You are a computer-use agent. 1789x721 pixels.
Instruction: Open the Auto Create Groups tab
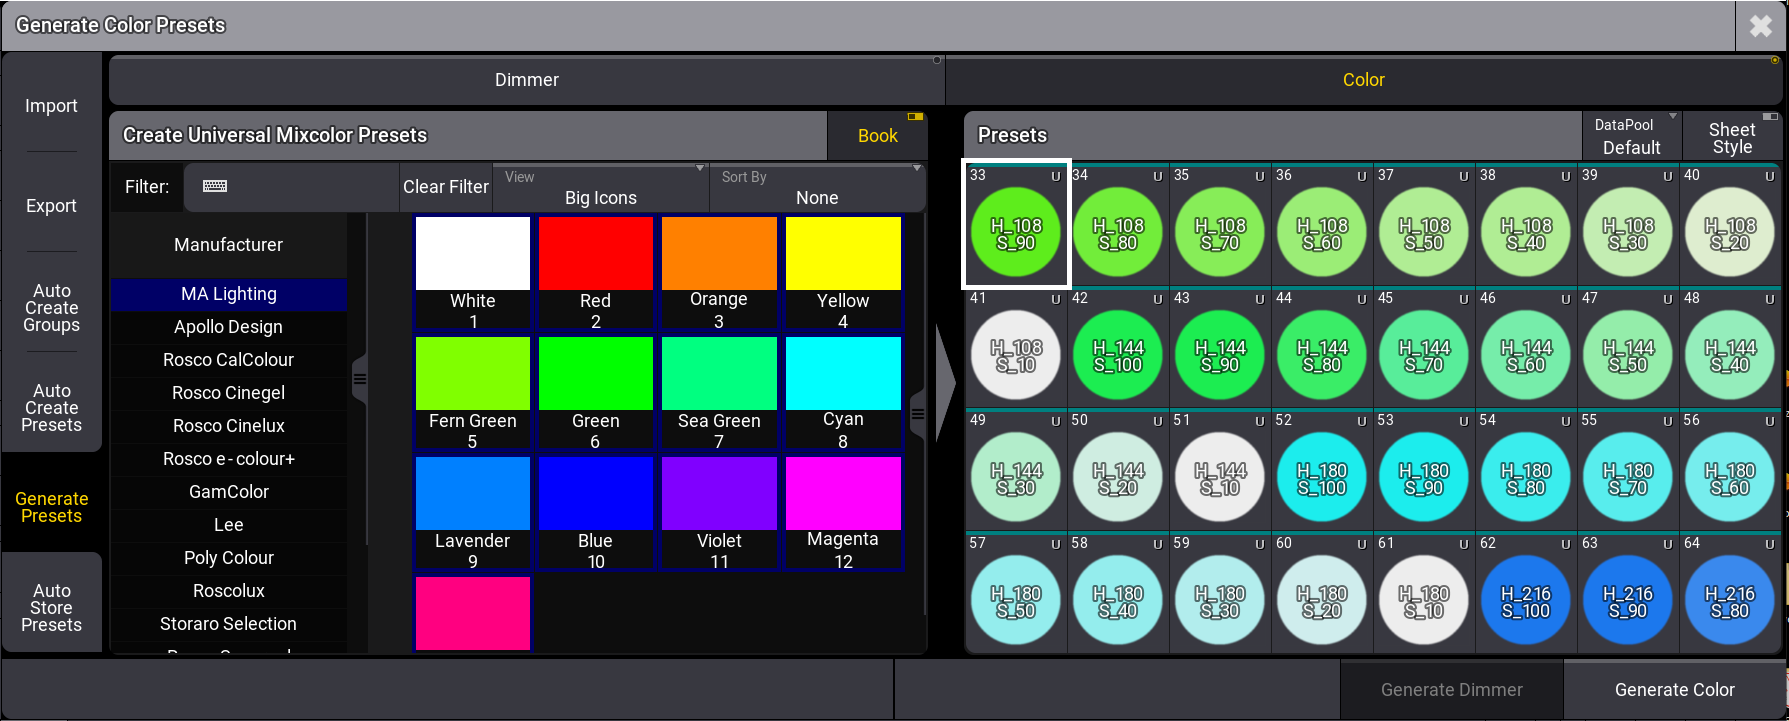52,308
